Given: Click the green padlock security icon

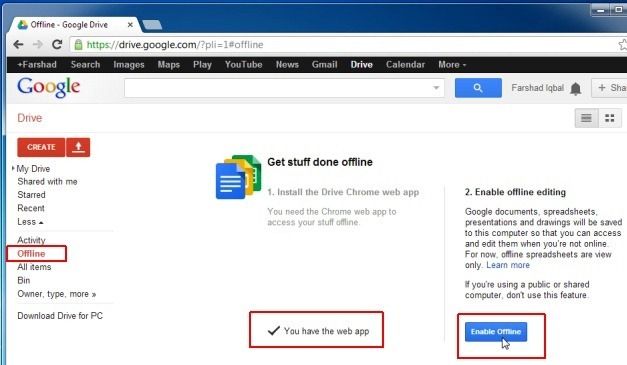Looking at the screenshot, I should point(78,44).
